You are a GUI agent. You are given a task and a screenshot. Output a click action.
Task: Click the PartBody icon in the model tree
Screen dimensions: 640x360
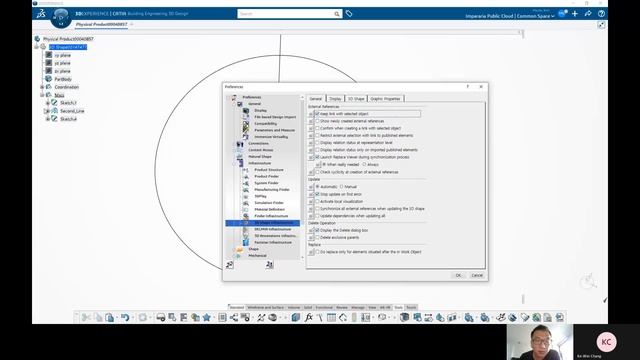(49, 79)
